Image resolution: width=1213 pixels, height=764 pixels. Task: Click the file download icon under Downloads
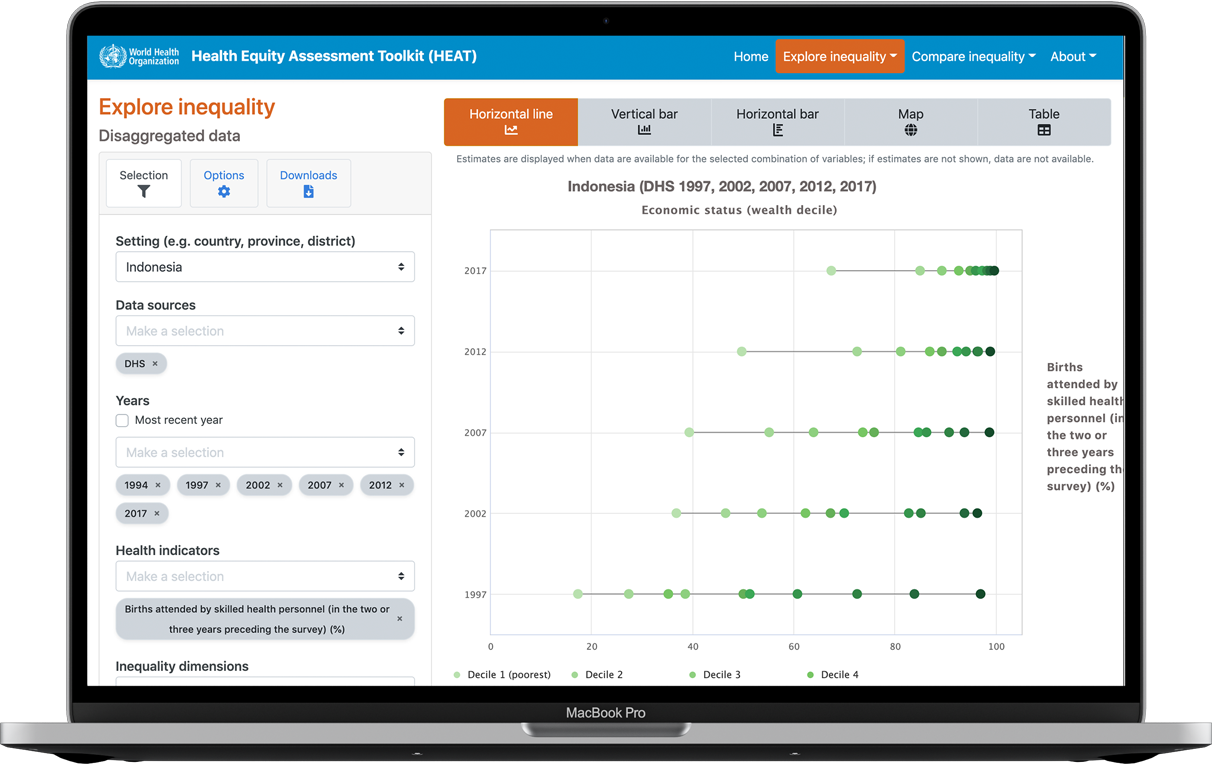coord(308,192)
